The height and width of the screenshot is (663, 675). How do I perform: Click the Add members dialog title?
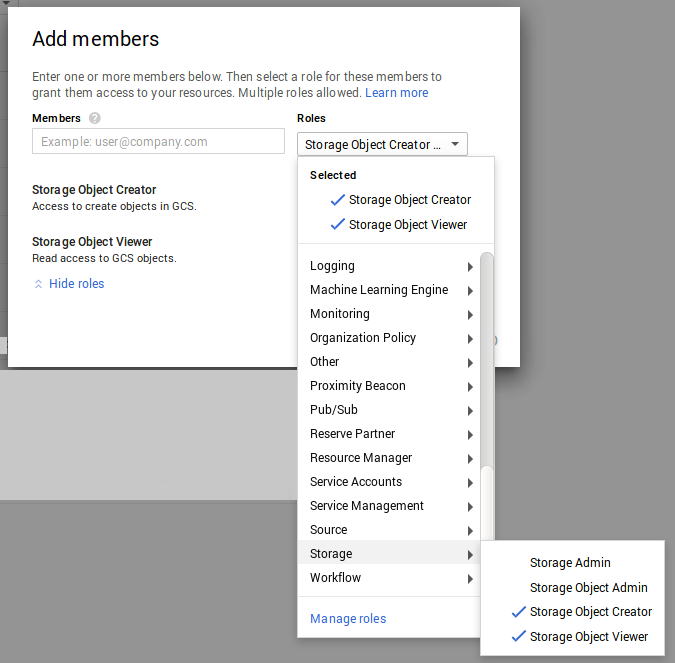click(96, 39)
